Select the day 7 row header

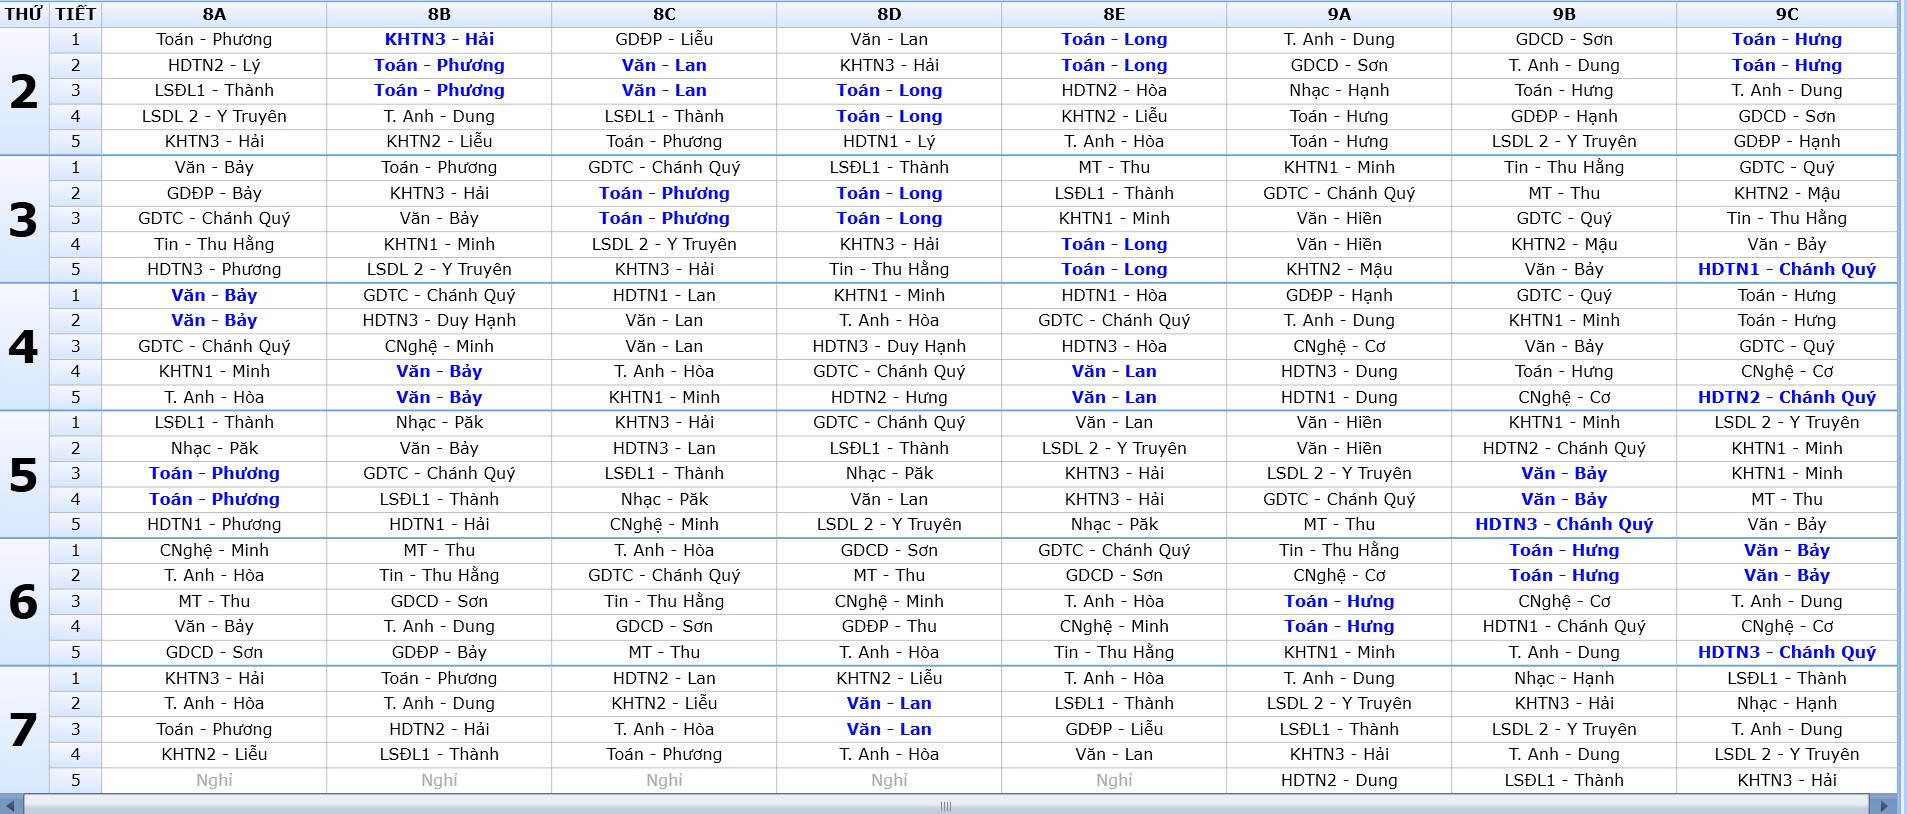24,729
